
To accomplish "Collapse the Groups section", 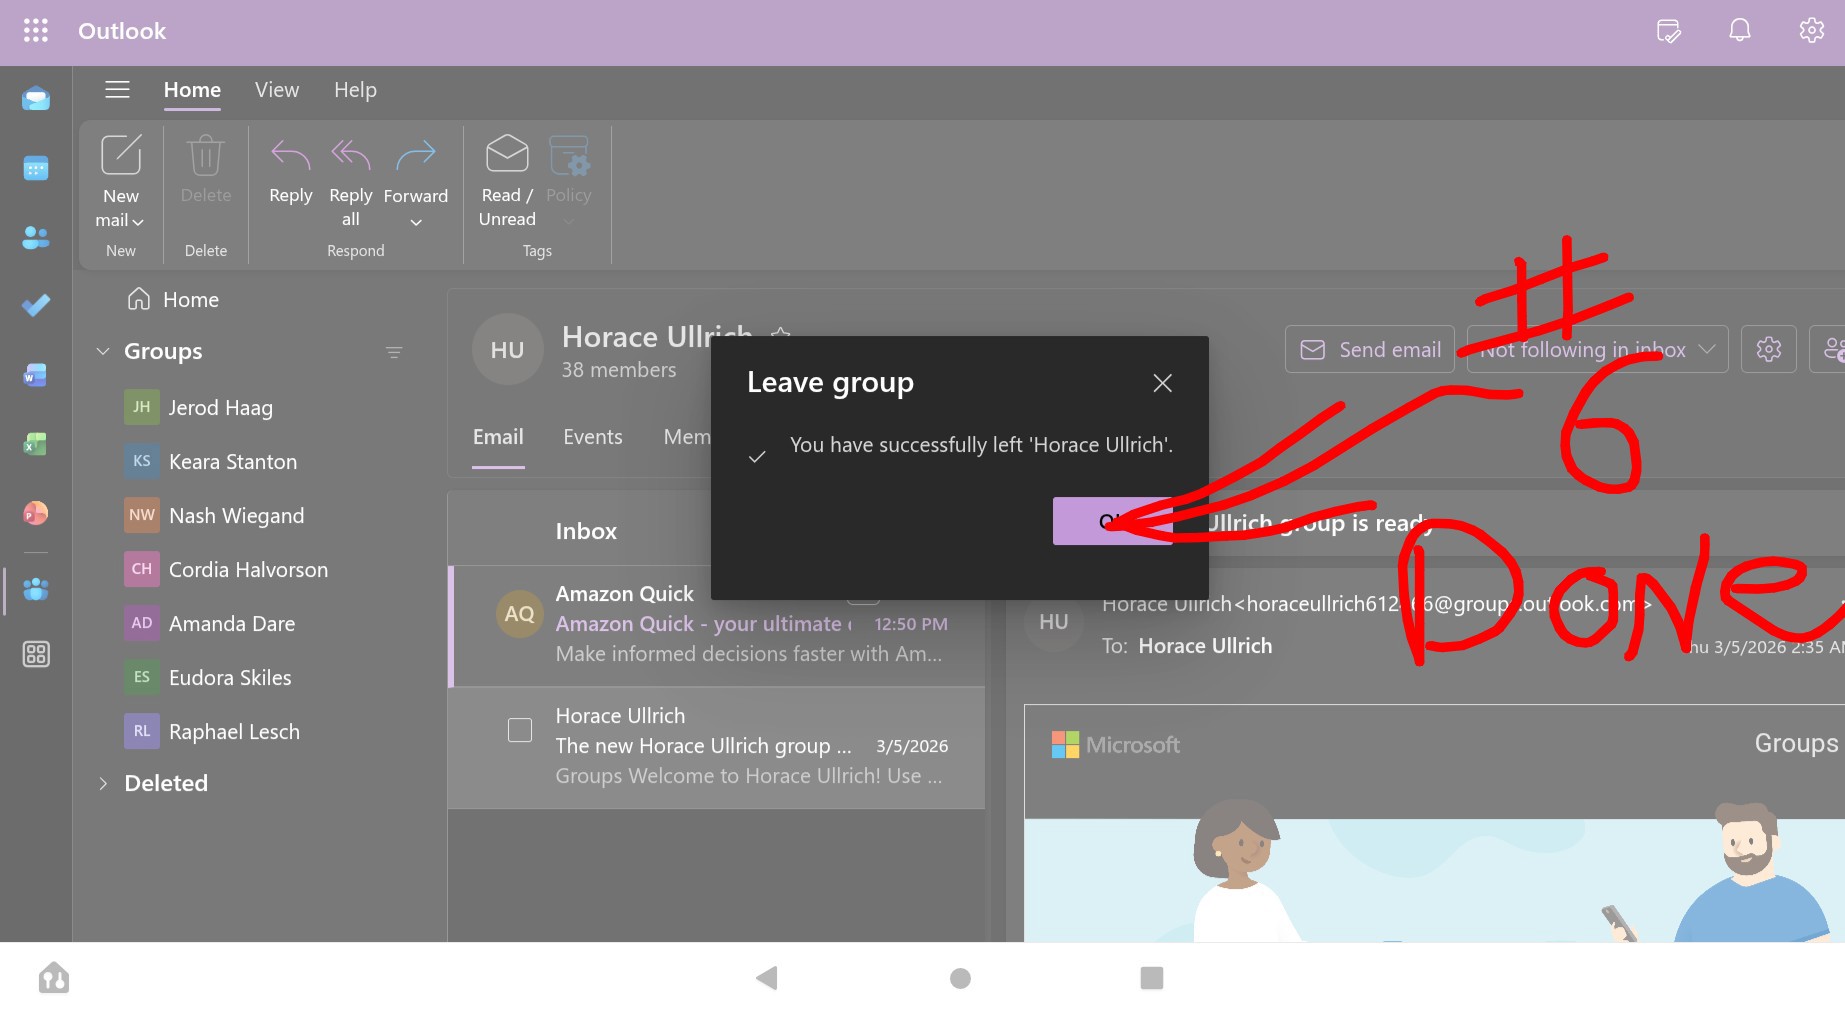I will 102,351.
